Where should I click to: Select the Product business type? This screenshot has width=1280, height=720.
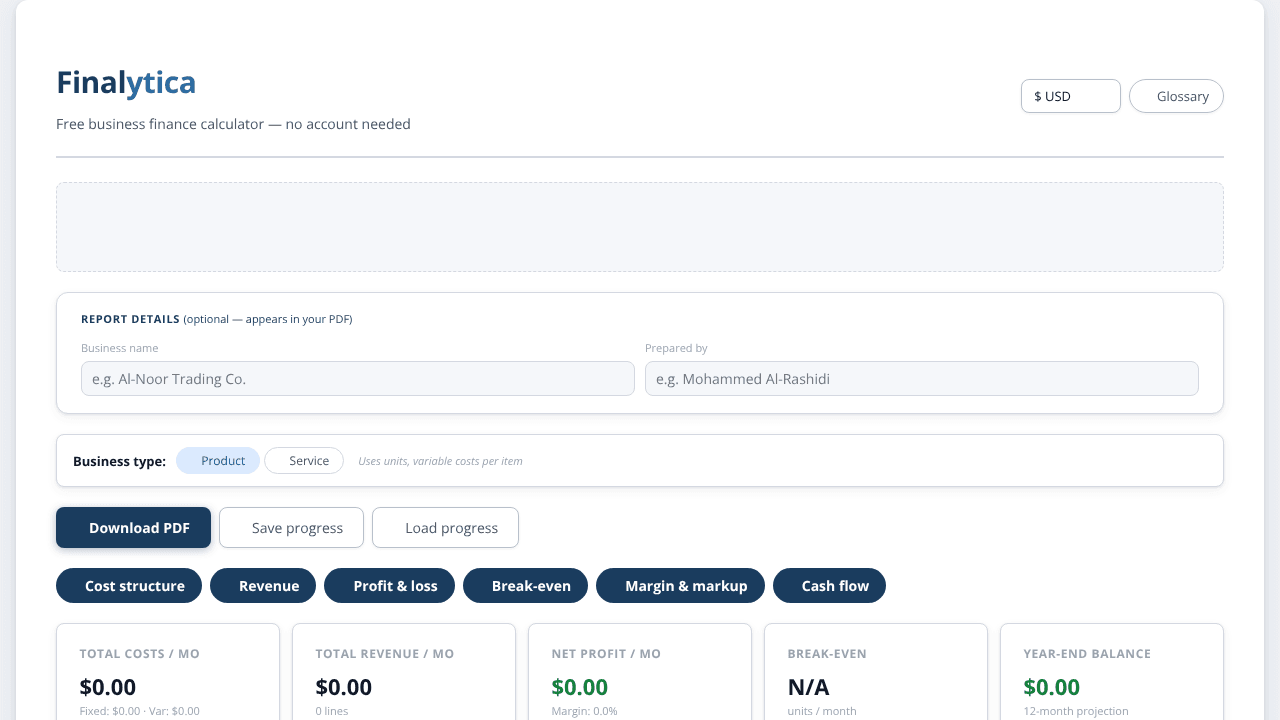tap(218, 461)
